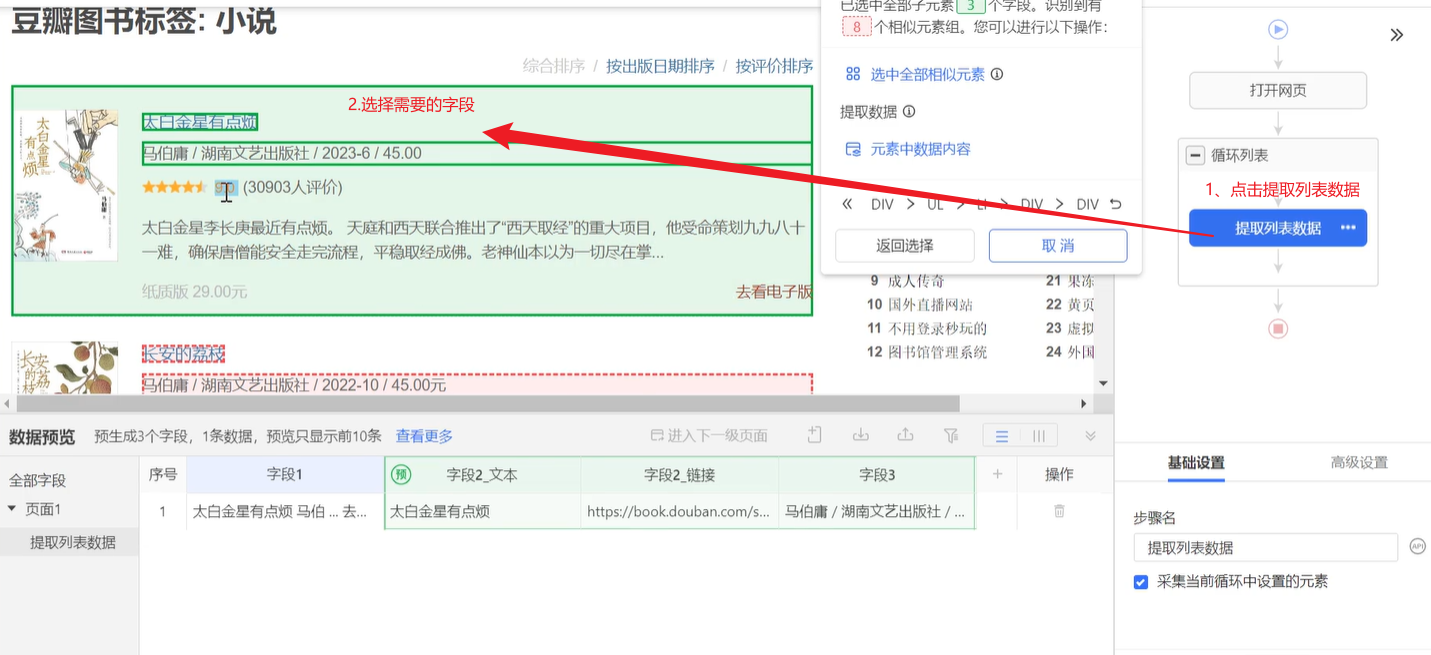Click the 步骤名 input field
This screenshot has width=1431, height=655.
pyautogui.click(x=1265, y=548)
